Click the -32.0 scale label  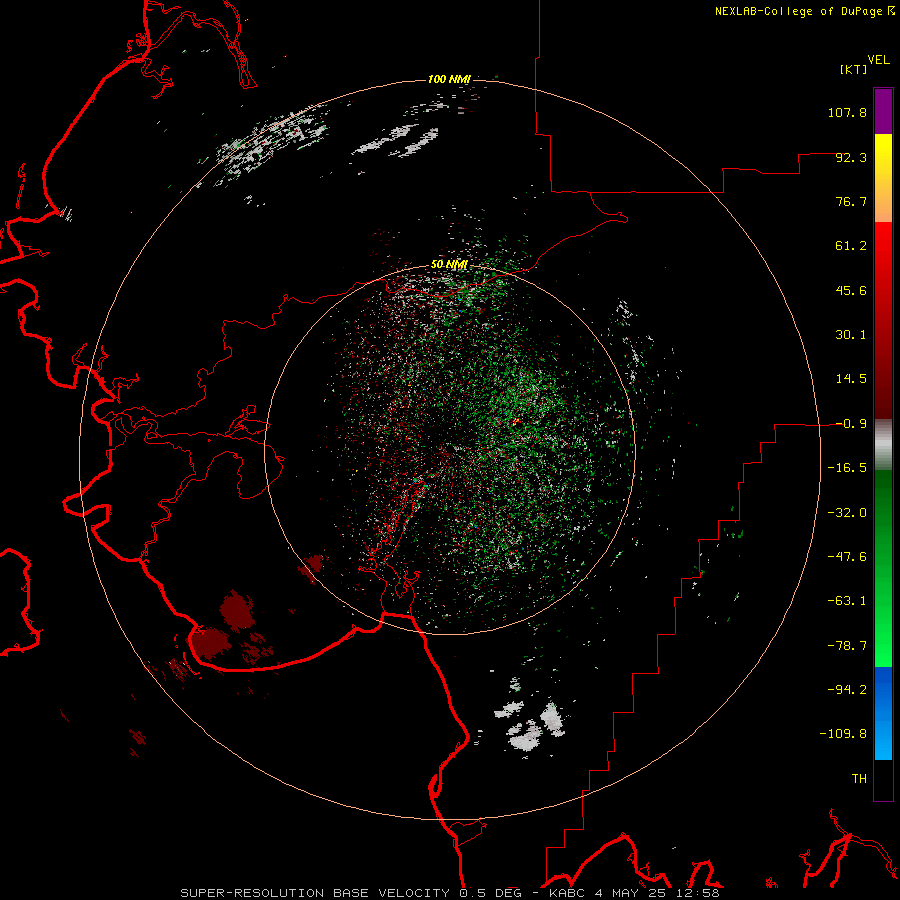(x=847, y=513)
